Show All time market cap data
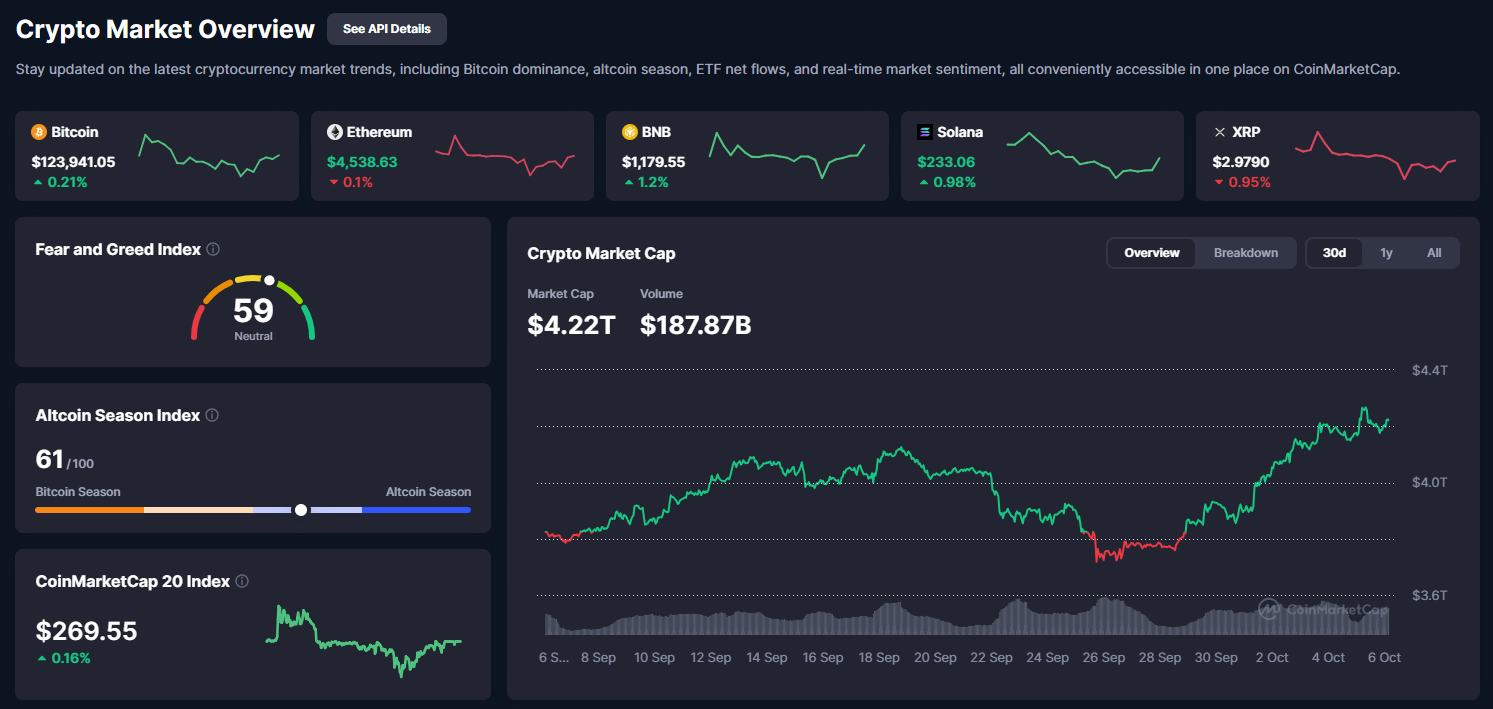1493x709 pixels. click(x=1434, y=253)
